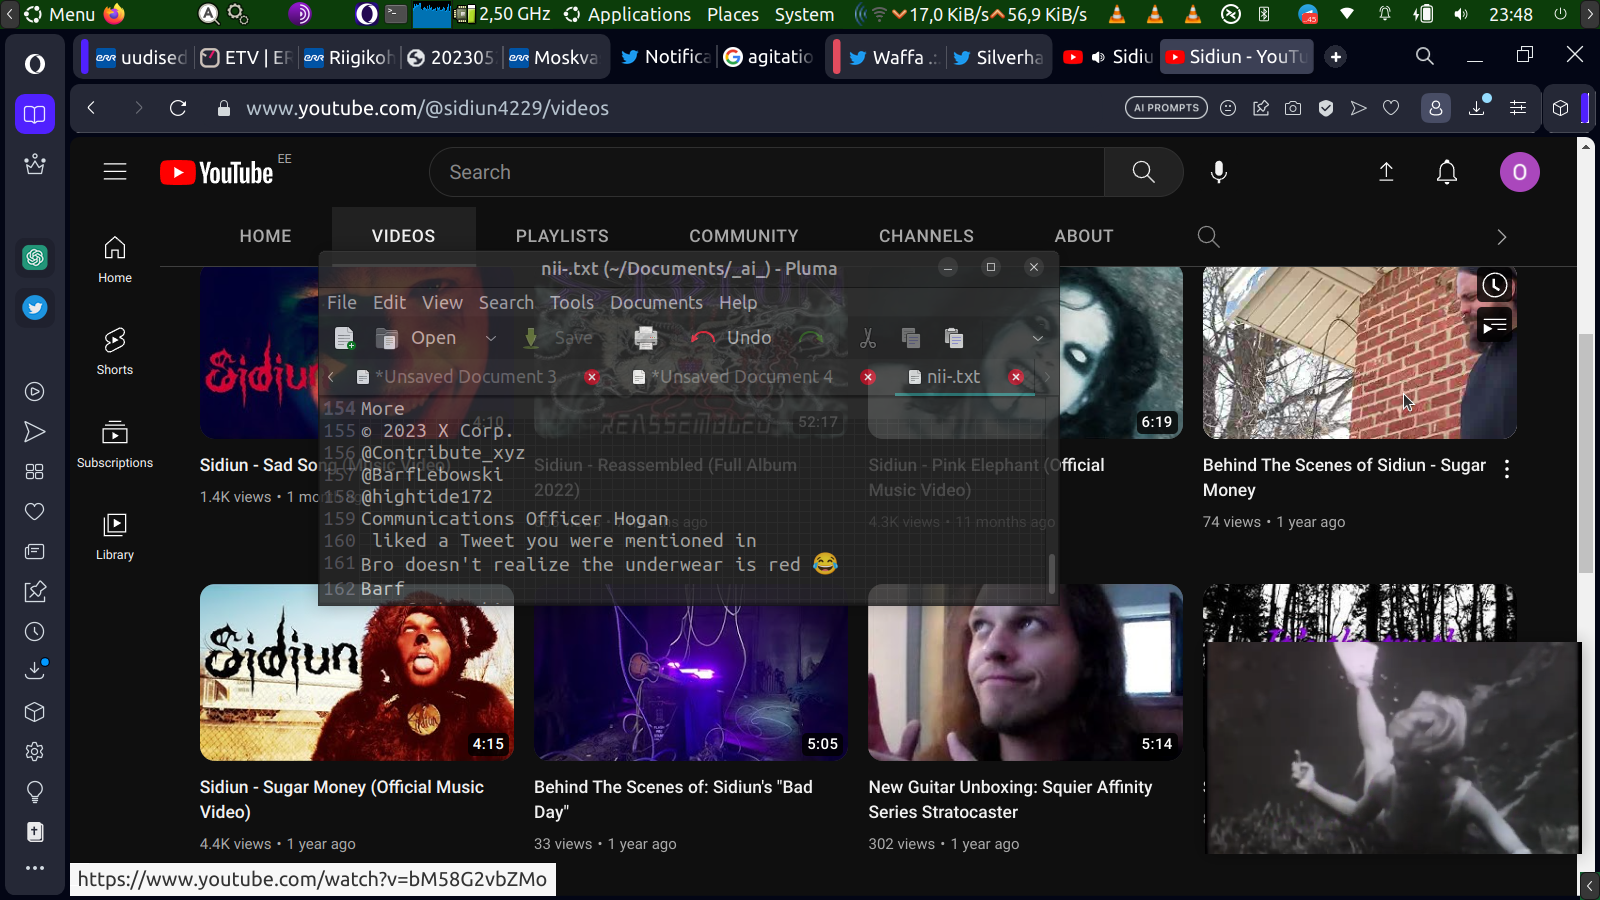The image size is (1600, 900).
Task: Click the Print icon in Pluma toolbar
Action: 645,338
